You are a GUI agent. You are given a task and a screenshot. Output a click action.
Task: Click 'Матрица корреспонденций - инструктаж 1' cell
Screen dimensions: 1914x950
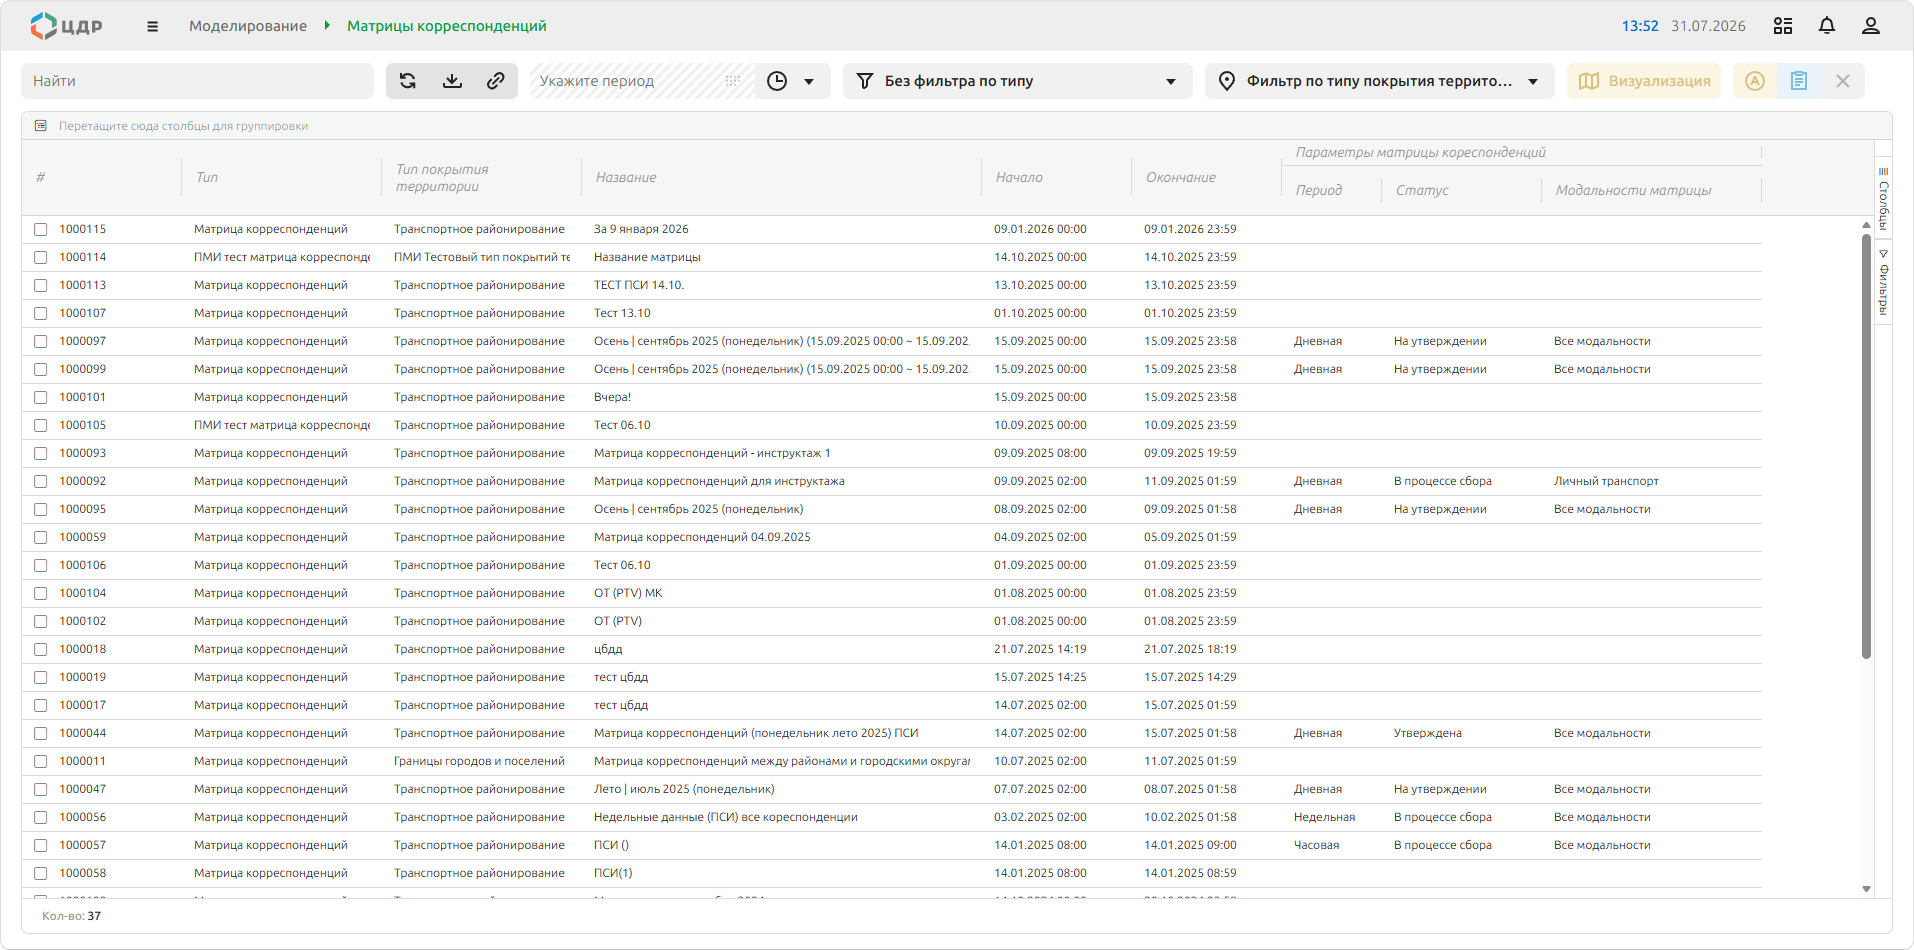[x=712, y=454]
